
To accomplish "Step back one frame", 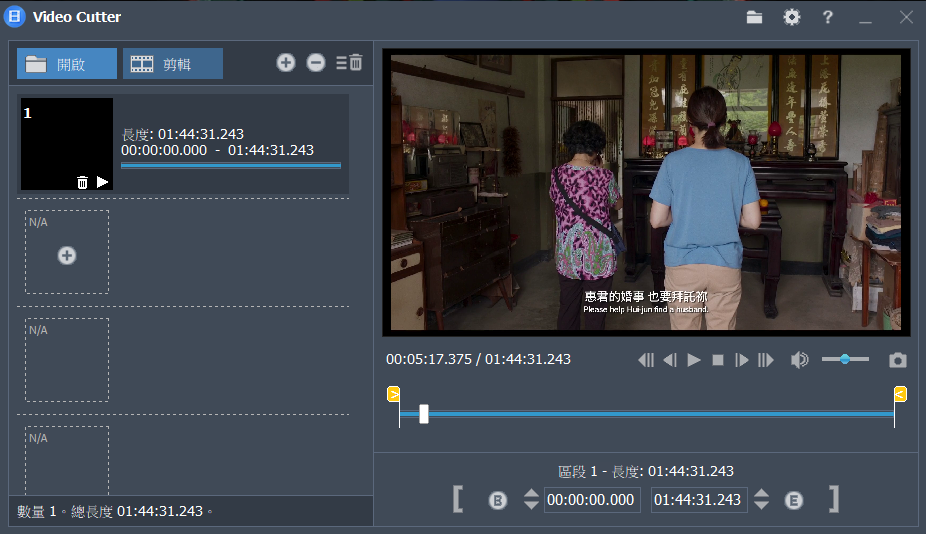I will pyautogui.click(x=670, y=360).
